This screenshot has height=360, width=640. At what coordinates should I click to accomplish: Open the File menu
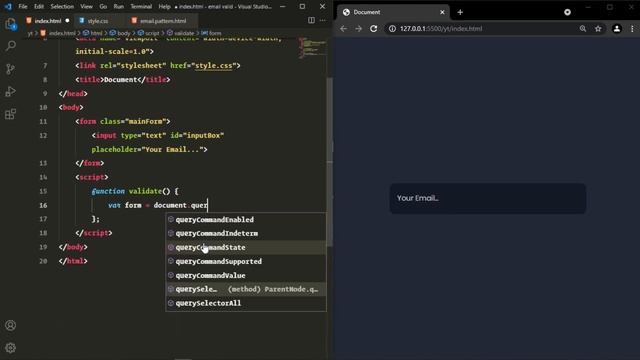(x=23, y=7)
